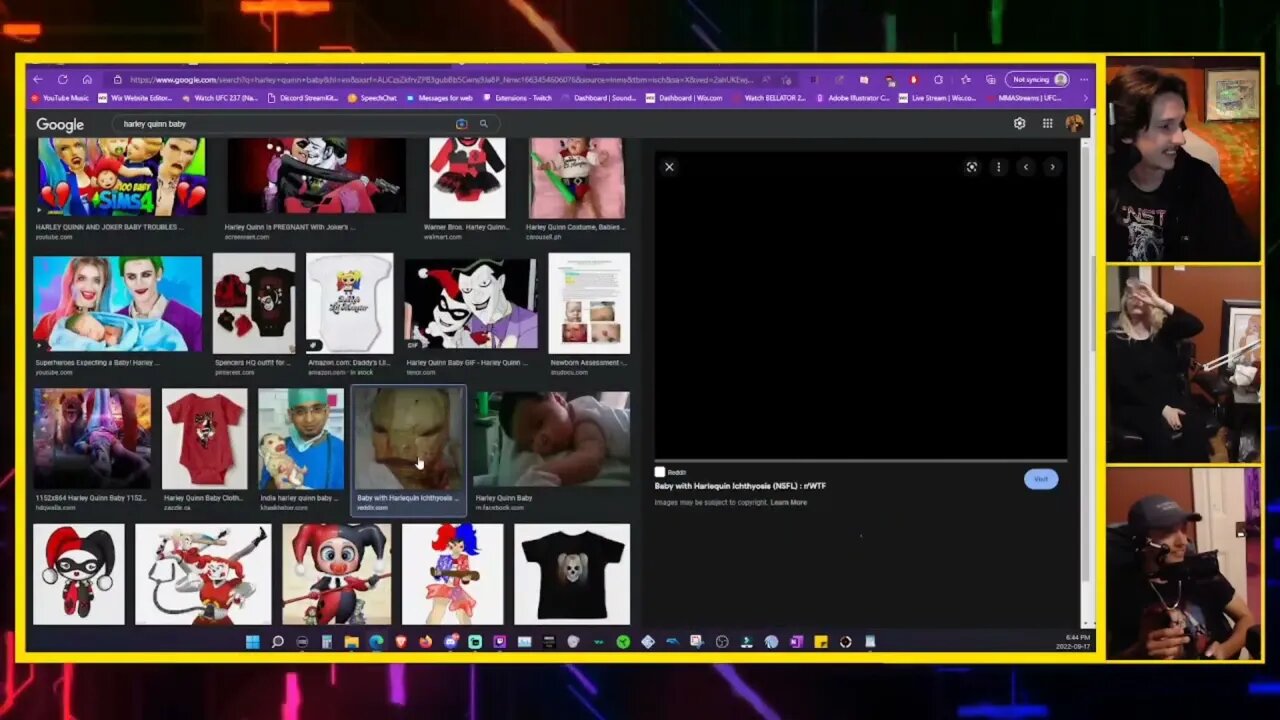Open the Google account avatar
1280x720 pixels.
1074,124
